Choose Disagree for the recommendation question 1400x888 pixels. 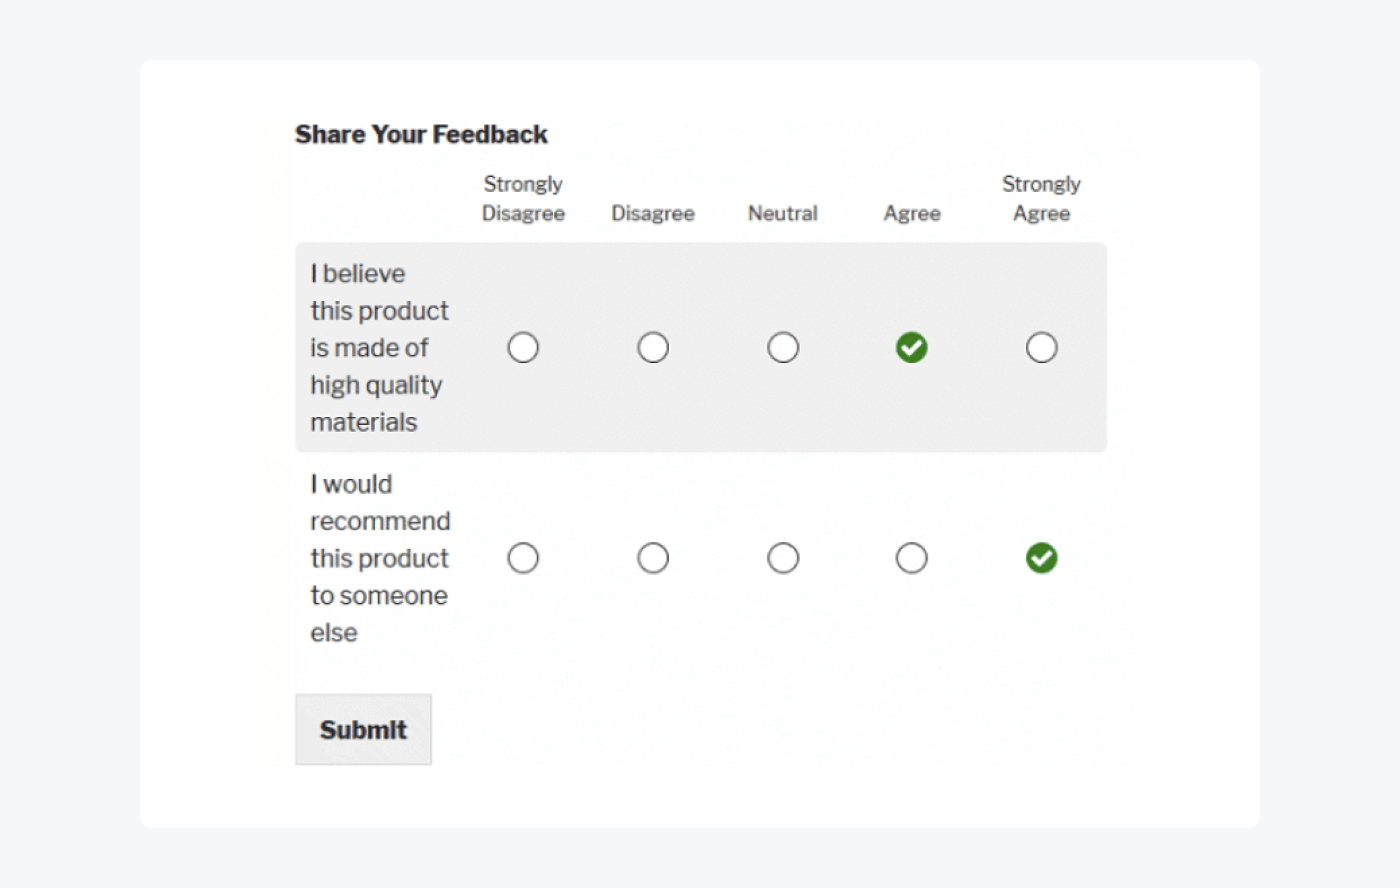[x=653, y=558]
